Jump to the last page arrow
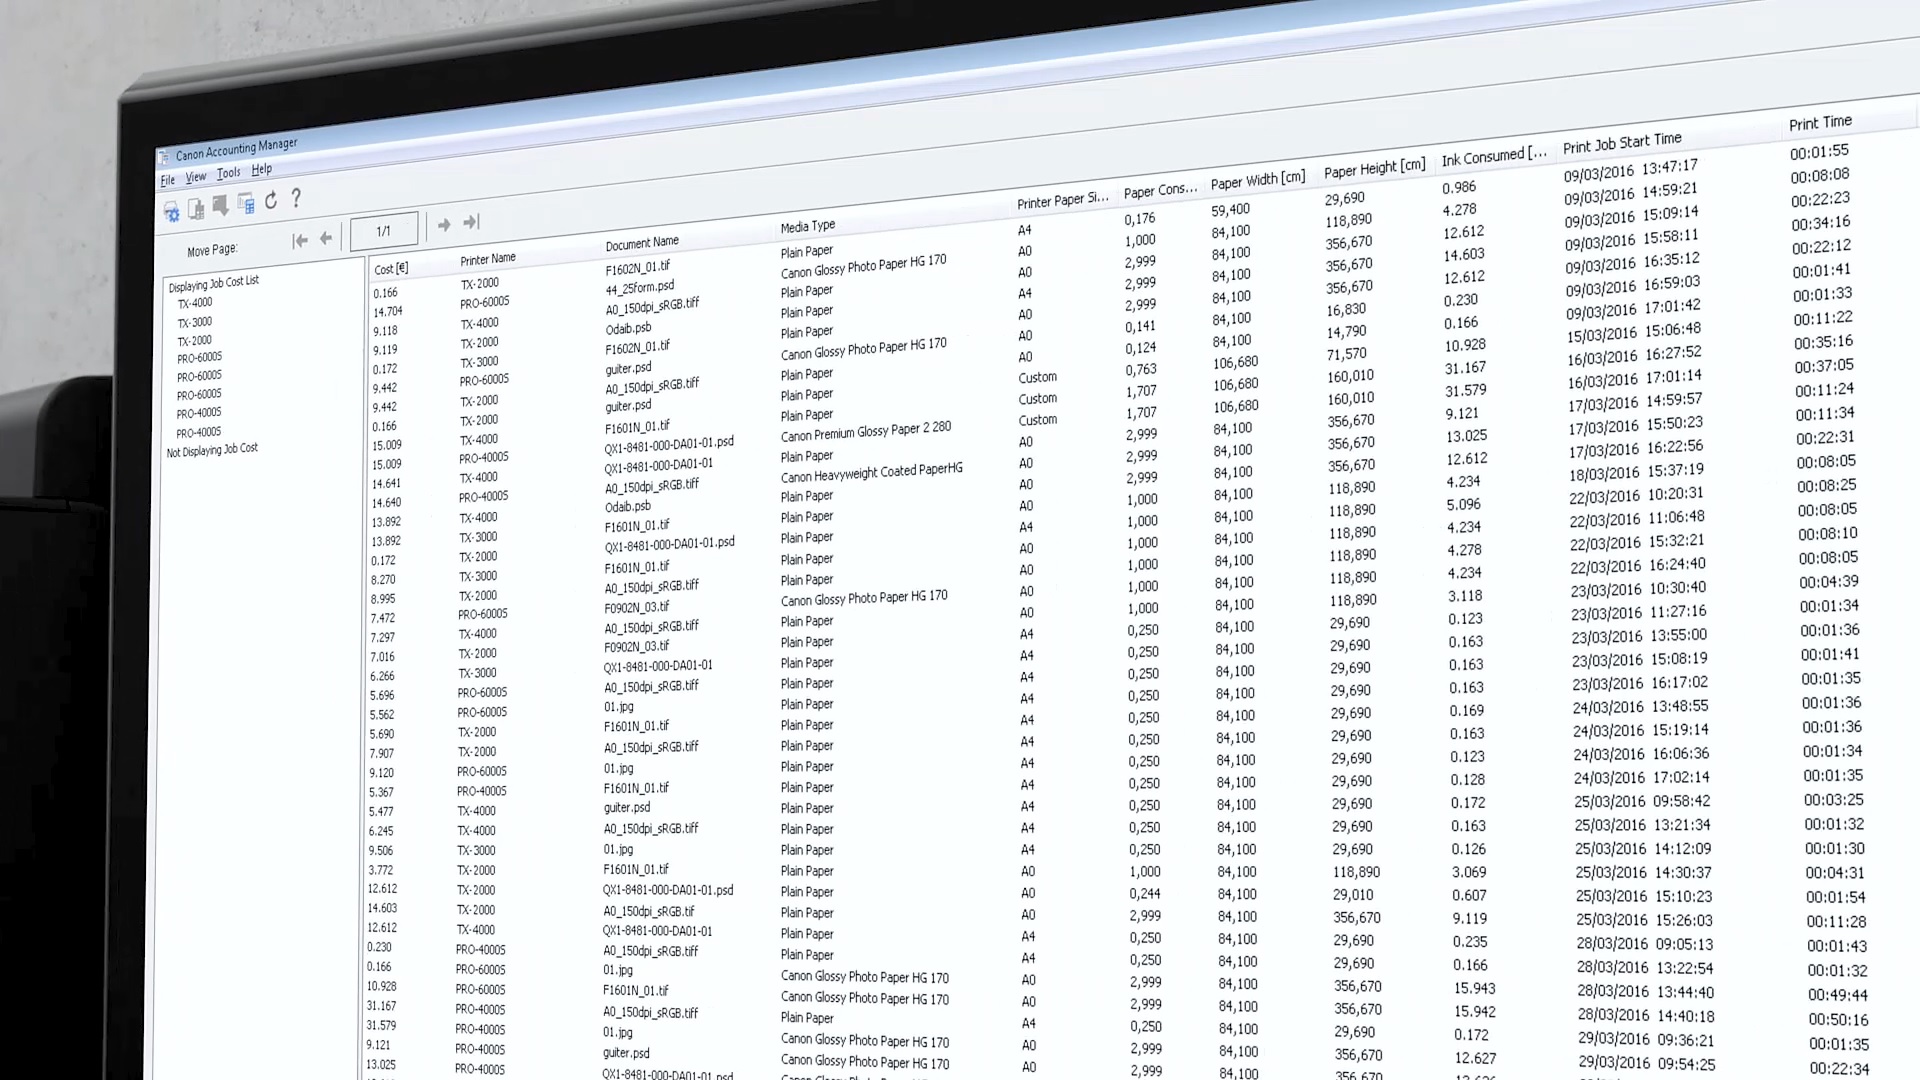The image size is (1920, 1080). [x=471, y=222]
